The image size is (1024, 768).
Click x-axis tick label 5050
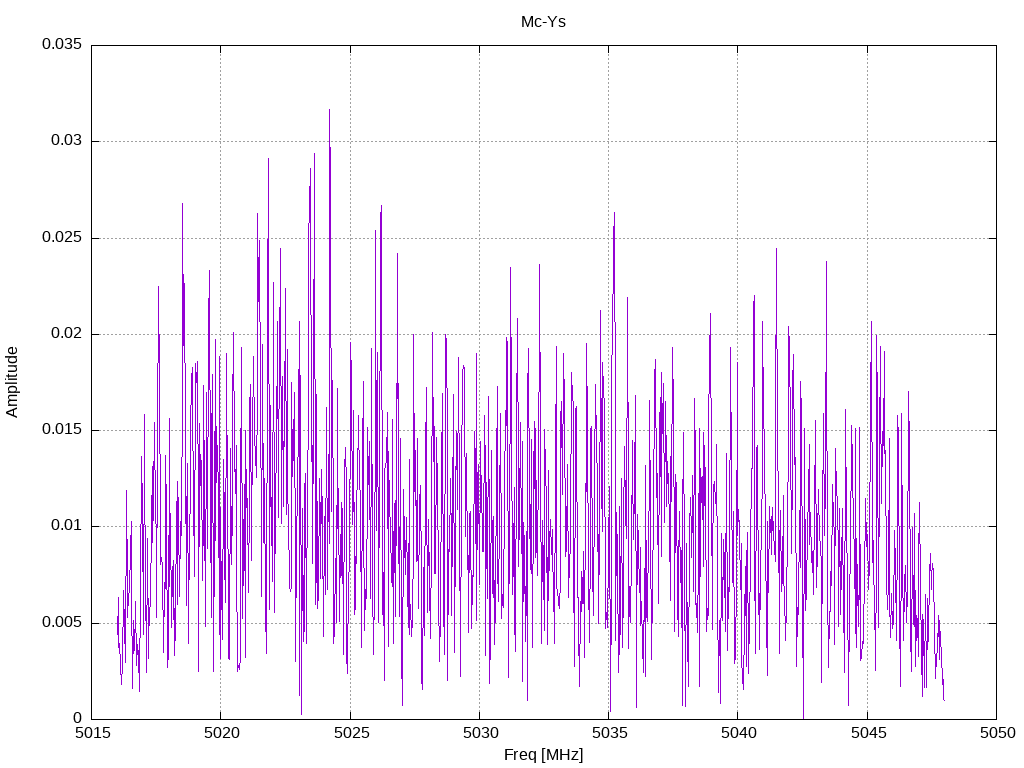click(x=997, y=733)
